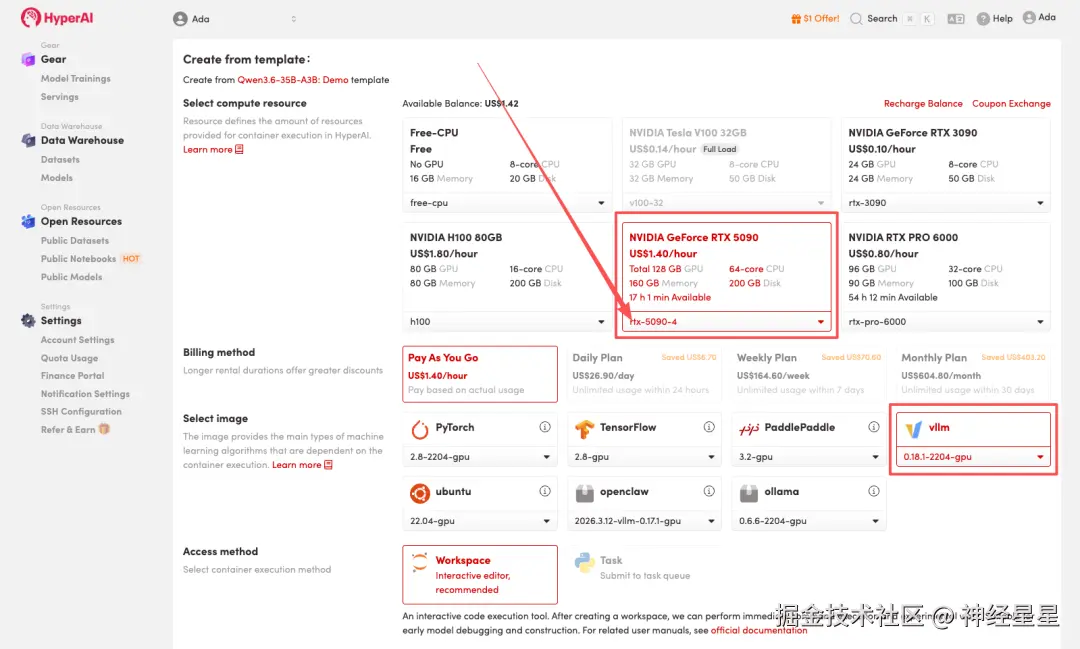Choose the Daily Plan billing option
This screenshot has height=649, width=1080.
pos(644,374)
